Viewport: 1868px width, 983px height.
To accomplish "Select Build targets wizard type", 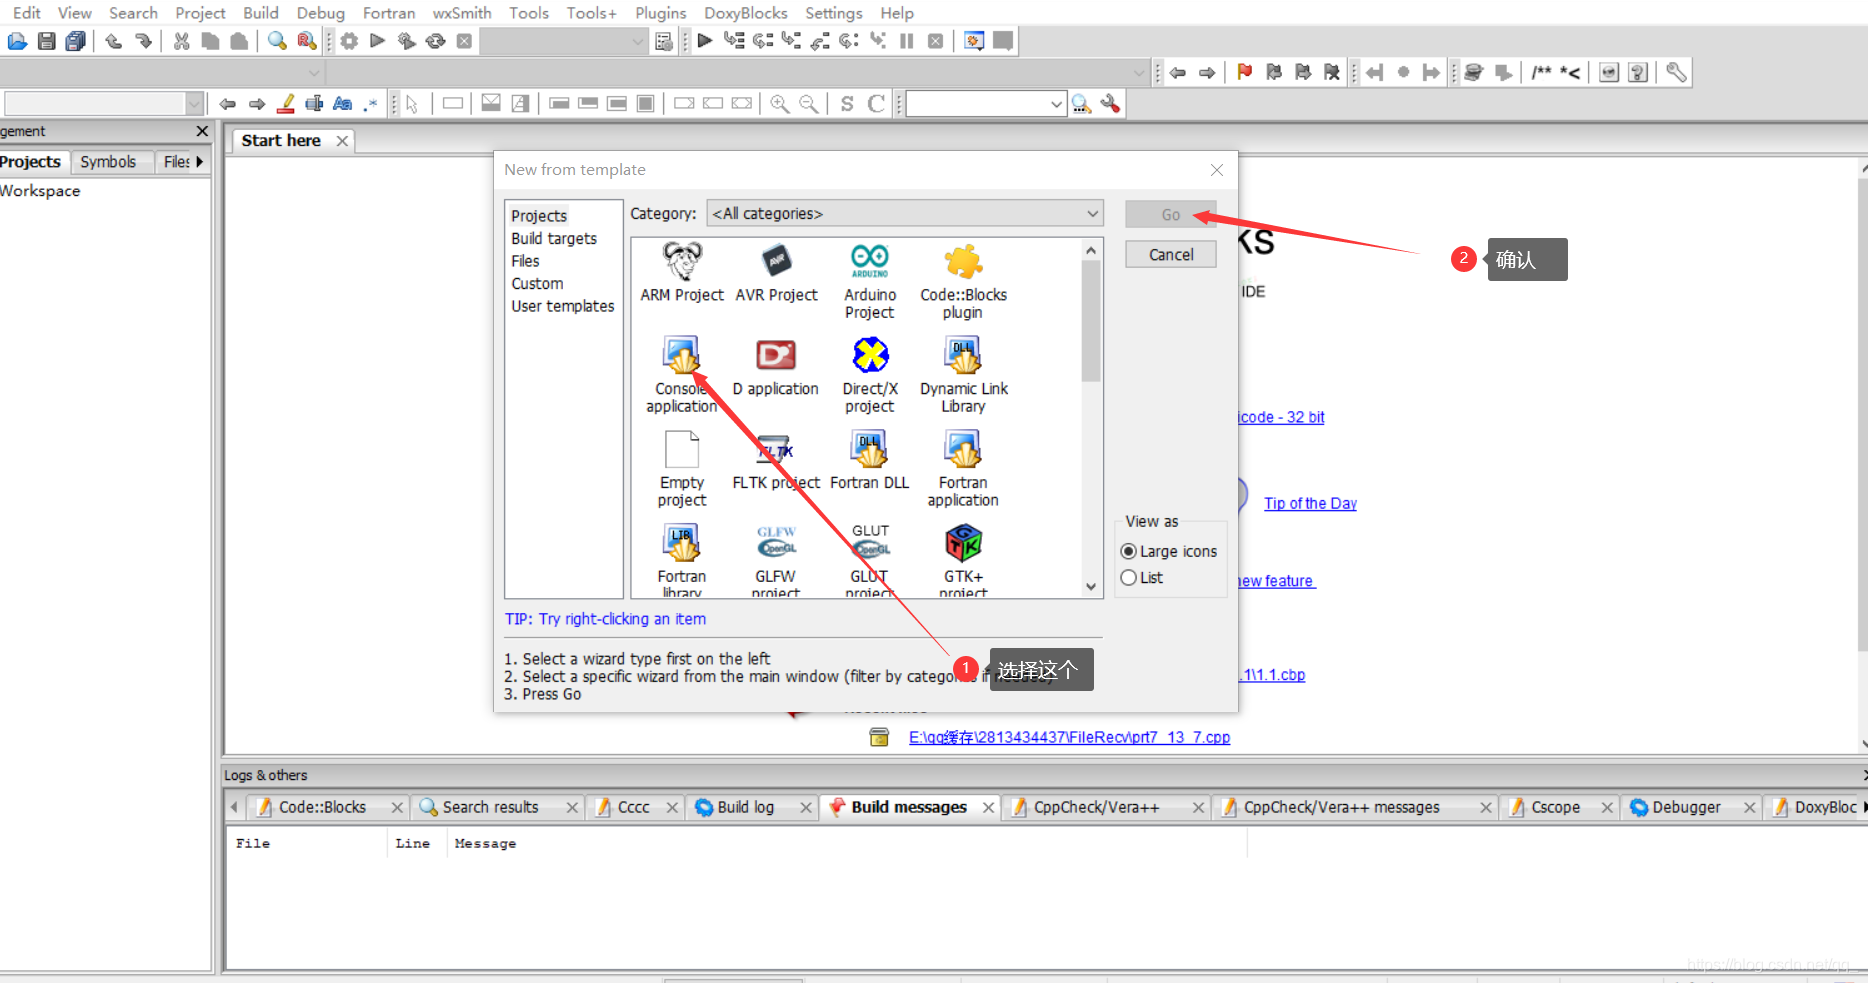I will point(554,239).
